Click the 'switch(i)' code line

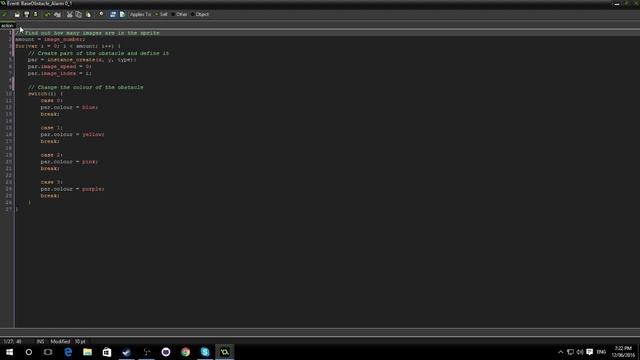(45, 93)
